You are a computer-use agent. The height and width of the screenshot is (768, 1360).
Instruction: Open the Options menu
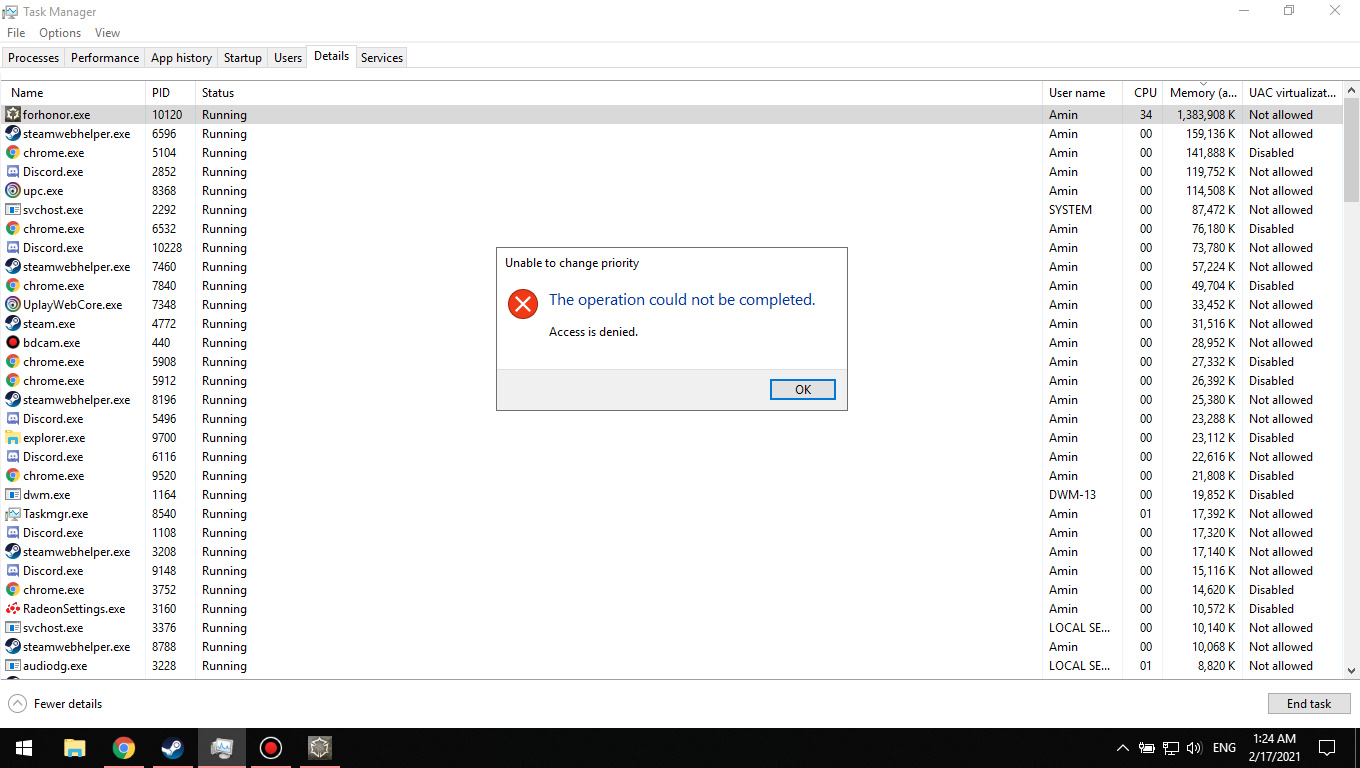coord(60,33)
